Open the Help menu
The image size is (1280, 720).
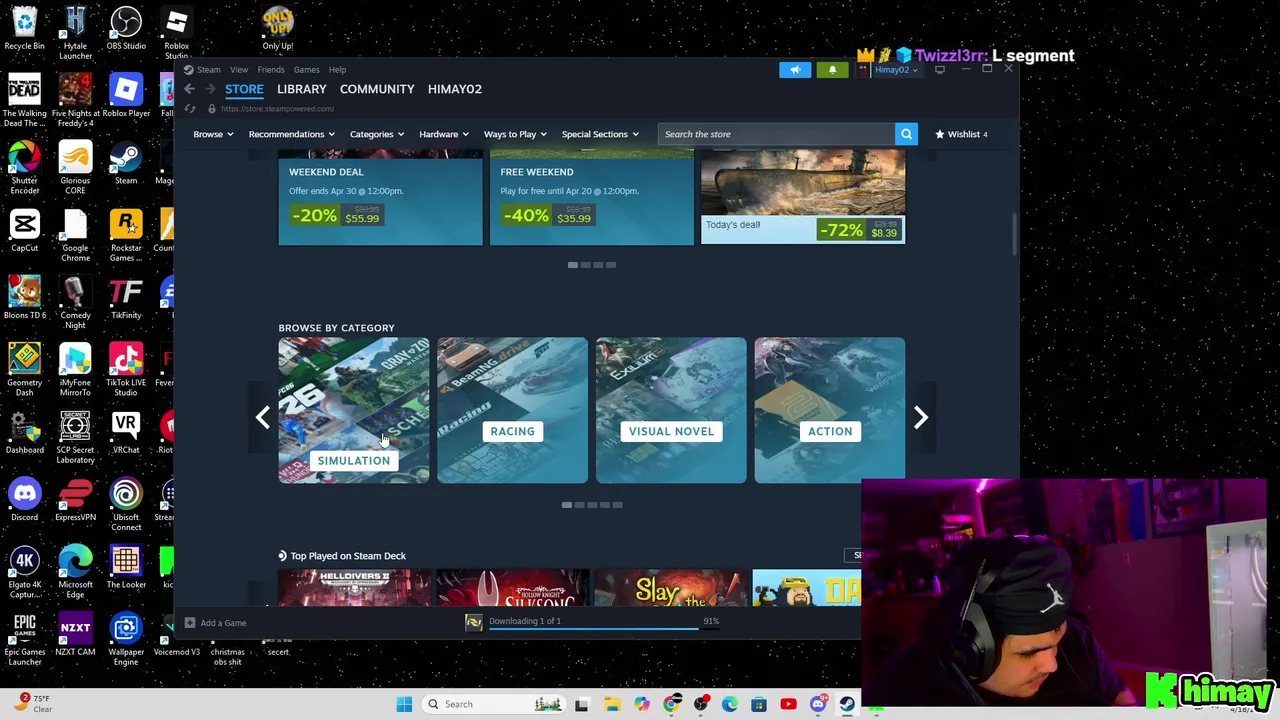(337, 70)
